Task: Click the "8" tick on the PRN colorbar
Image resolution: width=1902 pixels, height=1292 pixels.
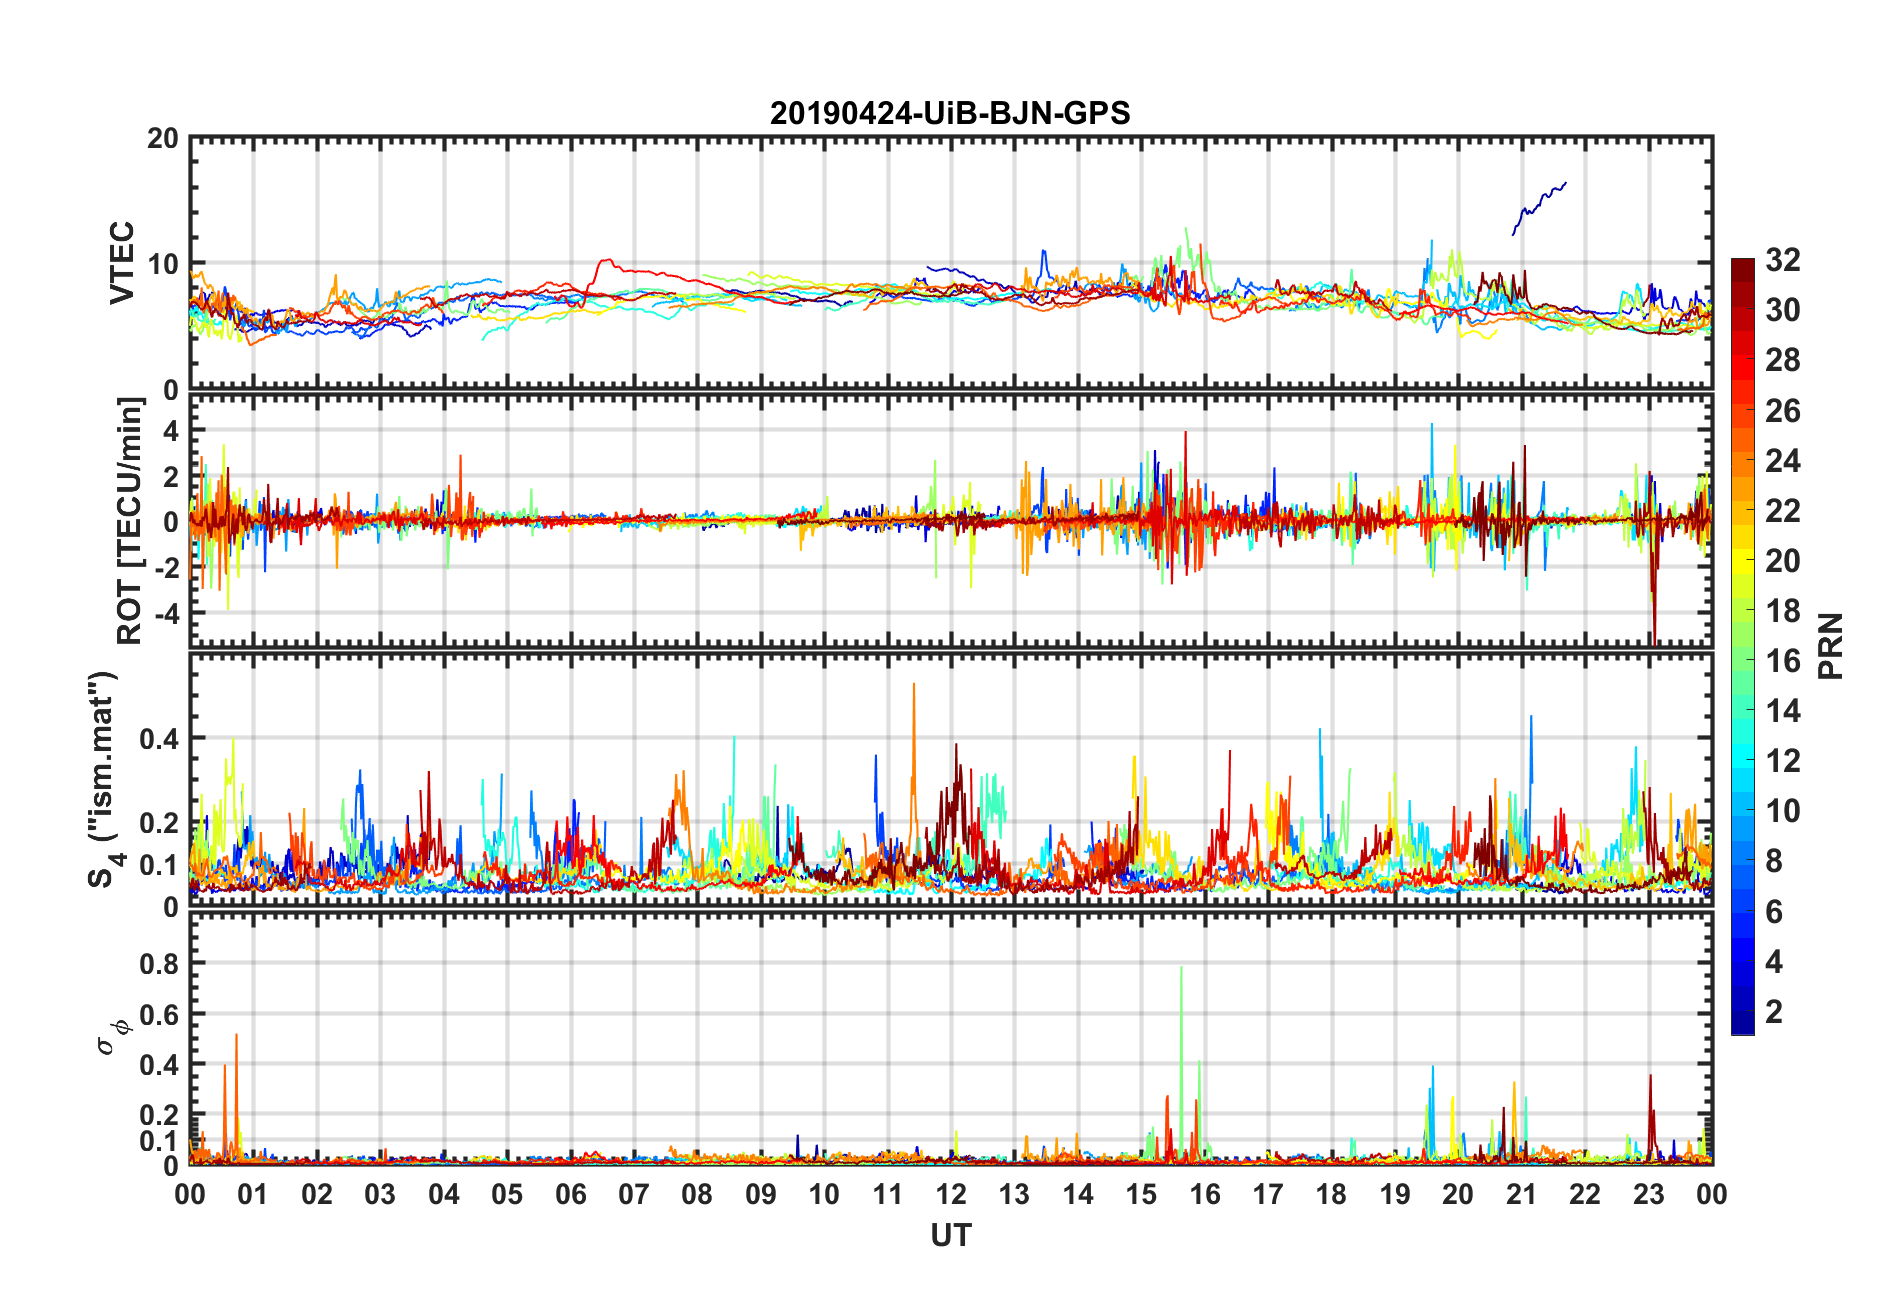Action: (x=1774, y=861)
